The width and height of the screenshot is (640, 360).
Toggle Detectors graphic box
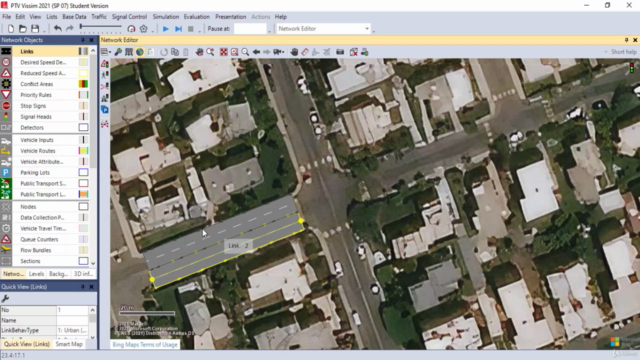[83, 128]
